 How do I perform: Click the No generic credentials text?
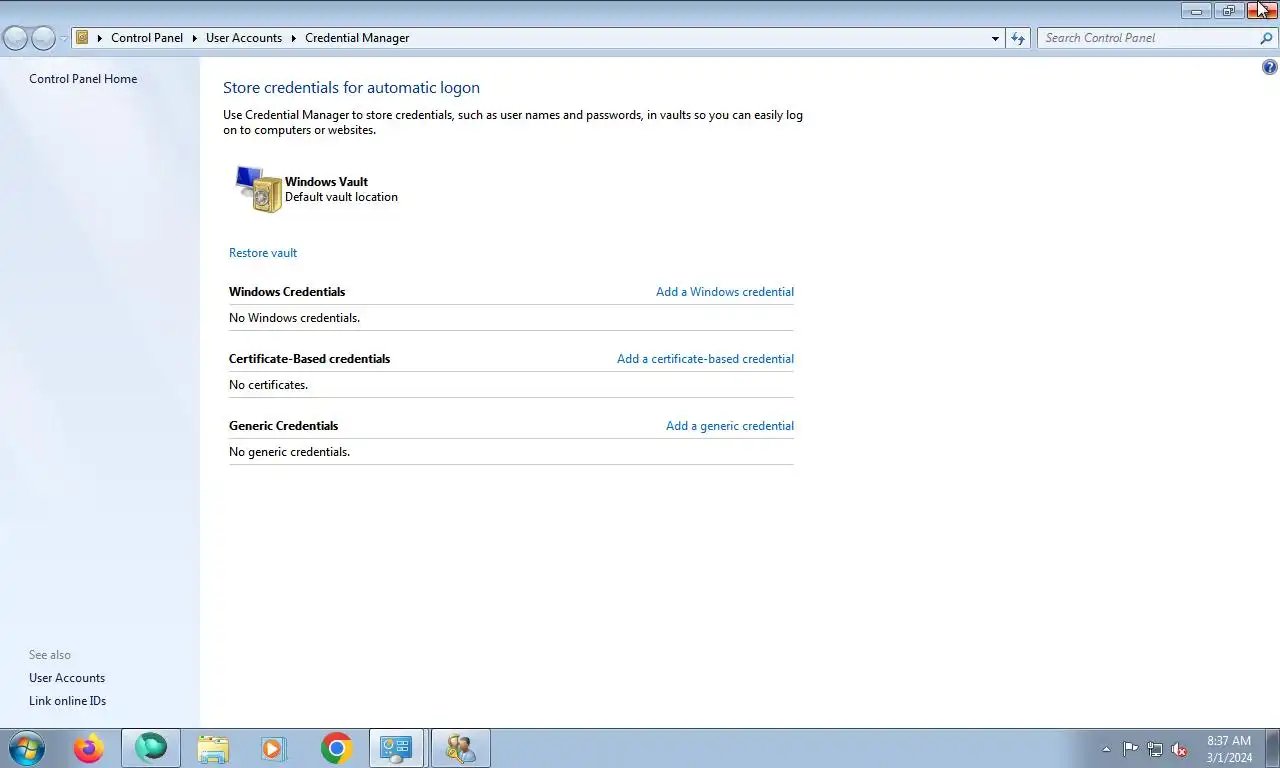(x=289, y=452)
